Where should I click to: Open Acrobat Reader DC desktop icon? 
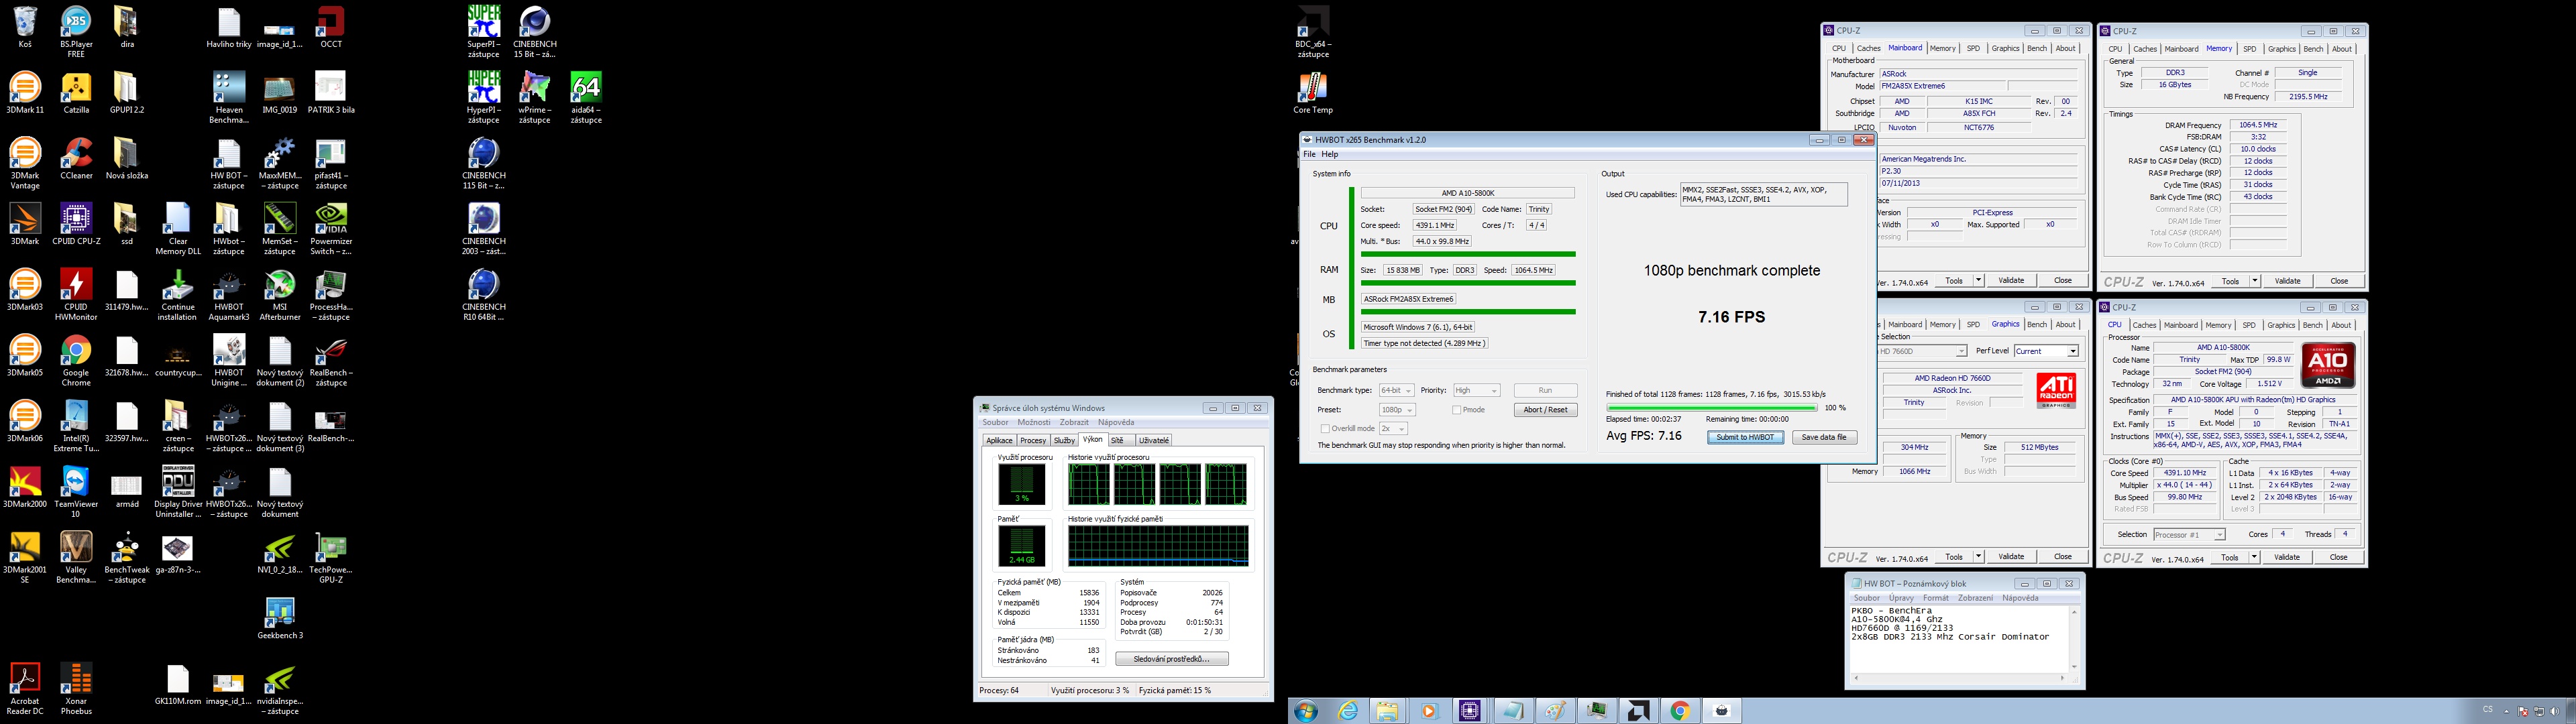pos(25,689)
